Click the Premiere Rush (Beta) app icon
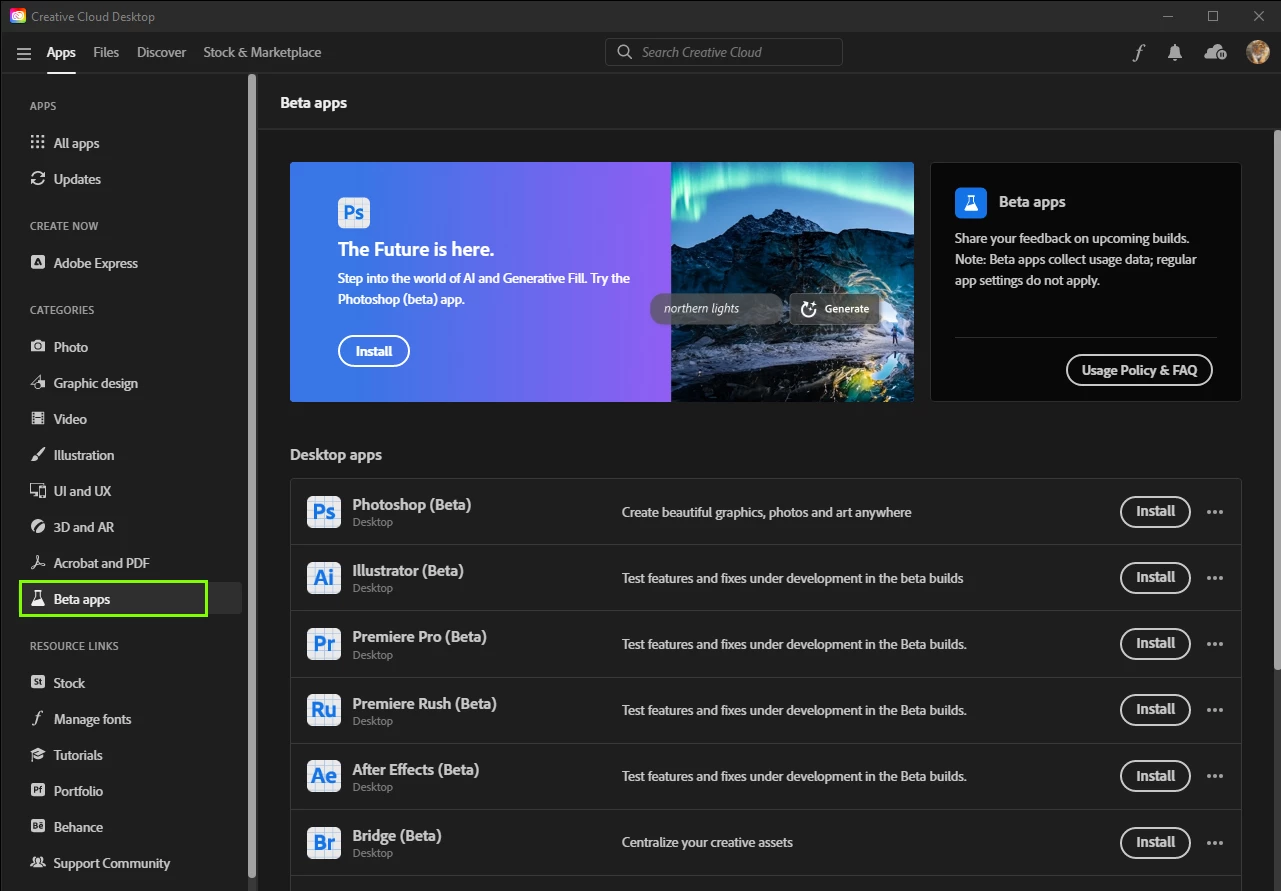The width and height of the screenshot is (1281, 891). [324, 710]
